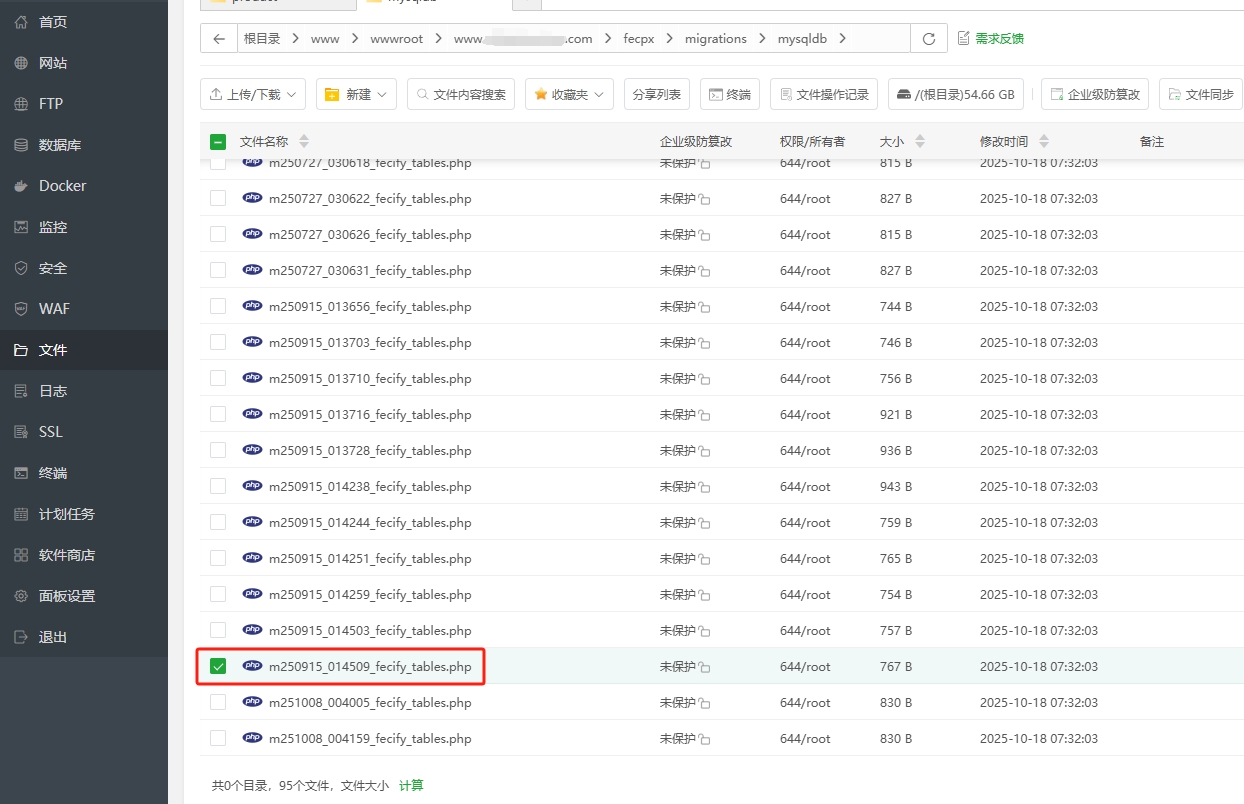
Task: Open 计划任务 in the sidebar menu
Action: click(66, 514)
